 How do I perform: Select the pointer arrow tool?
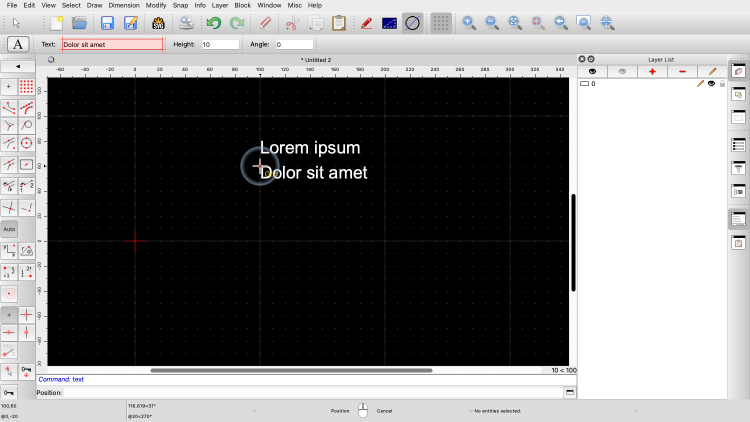coord(16,23)
